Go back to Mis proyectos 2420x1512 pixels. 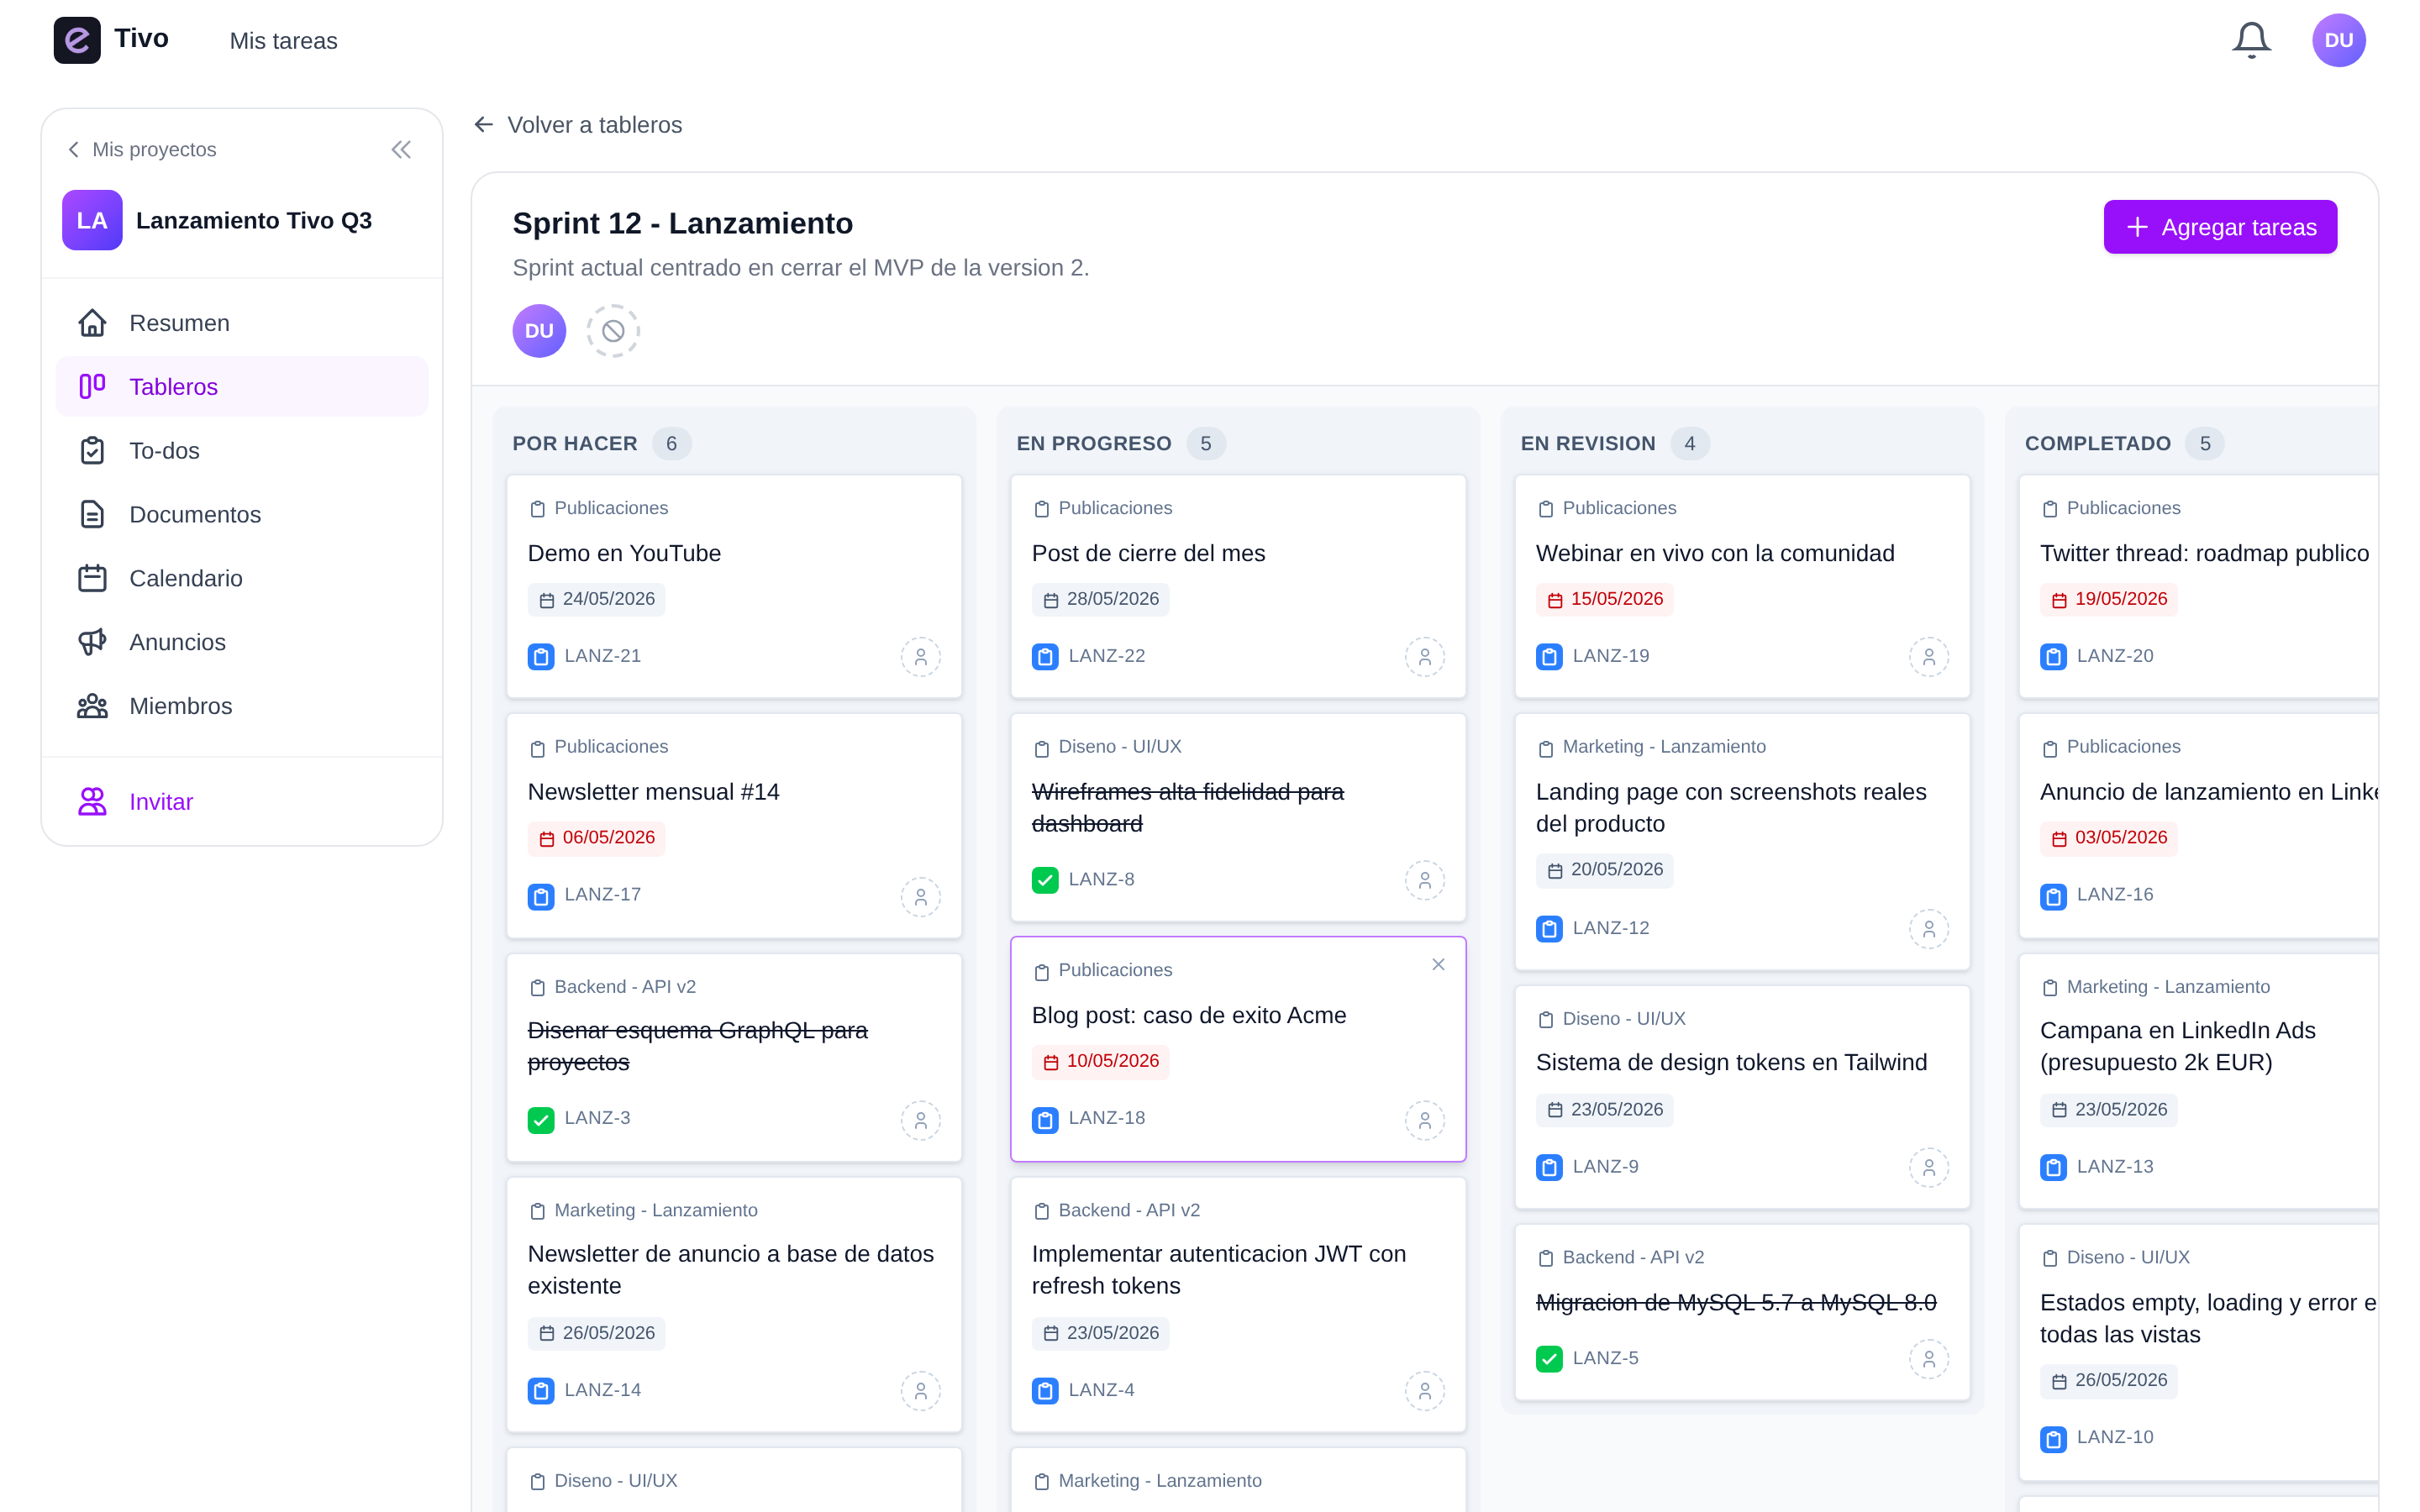(142, 150)
